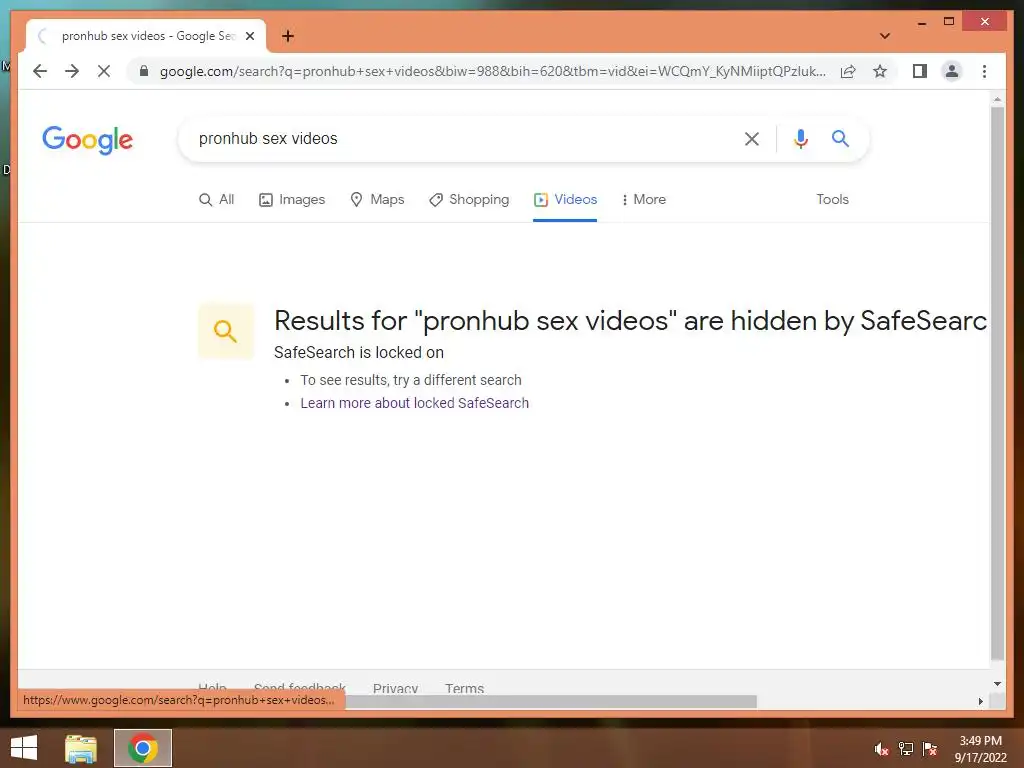Screen dimensions: 1024x768
Task: Click the horizontal scrollbar right arrow
Action: click(980, 701)
